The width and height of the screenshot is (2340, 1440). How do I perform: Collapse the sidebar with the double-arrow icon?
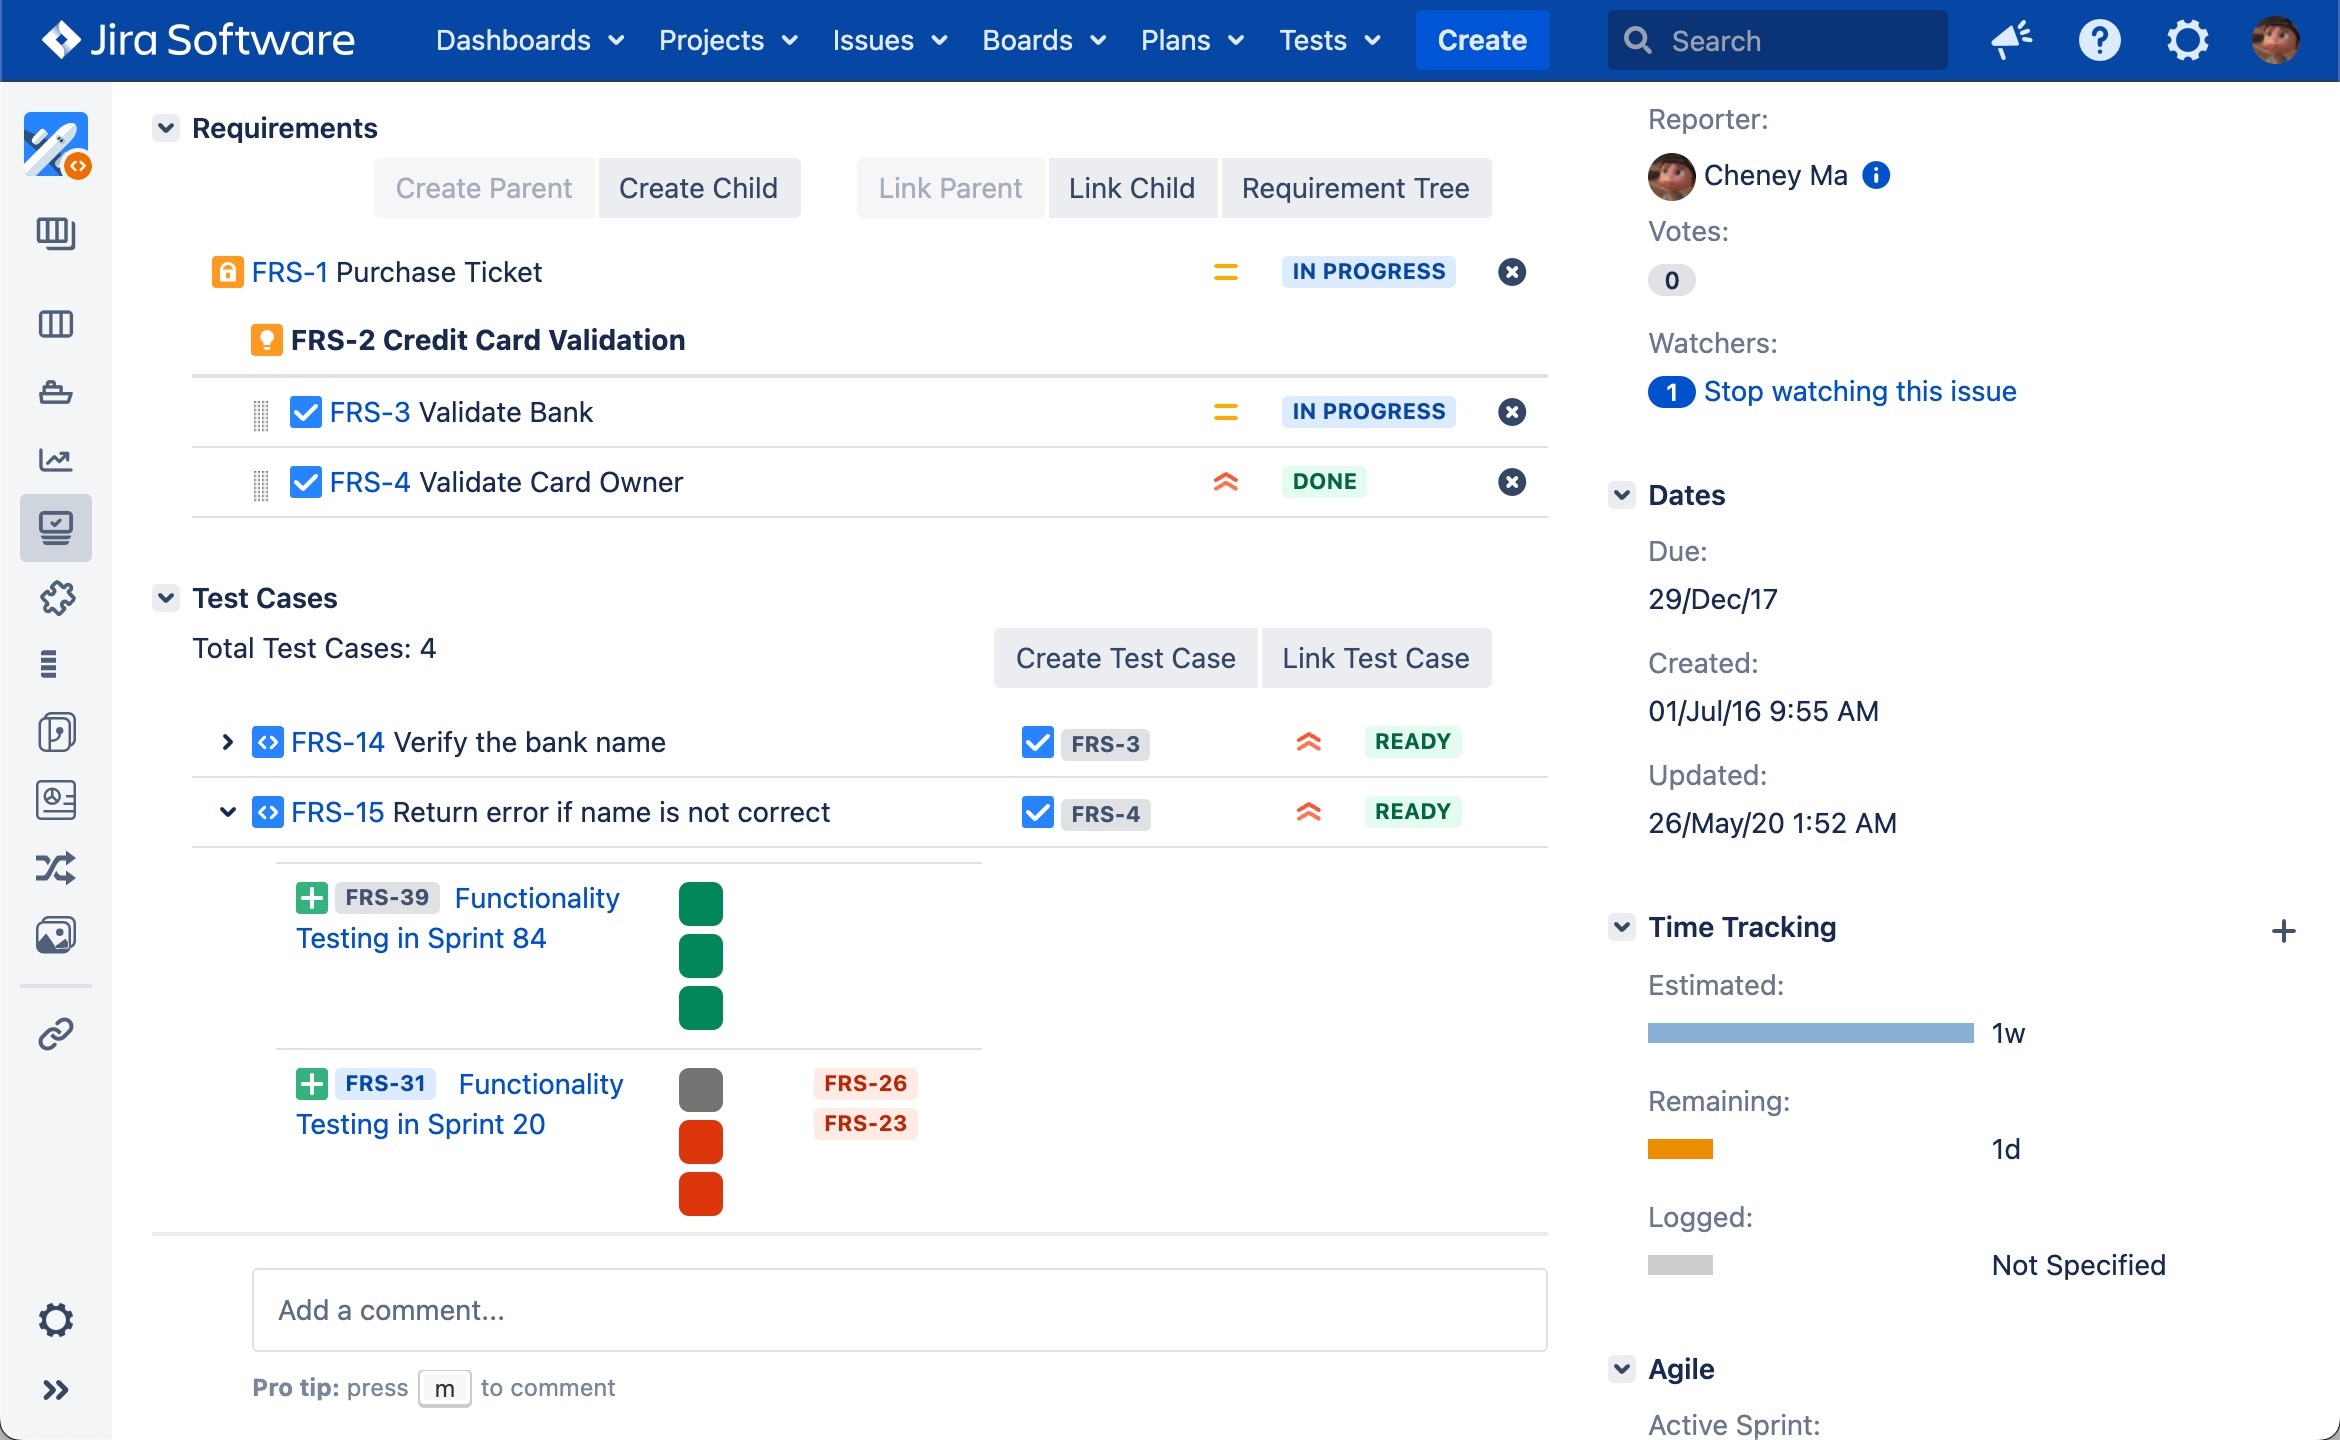(x=56, y=1388)
